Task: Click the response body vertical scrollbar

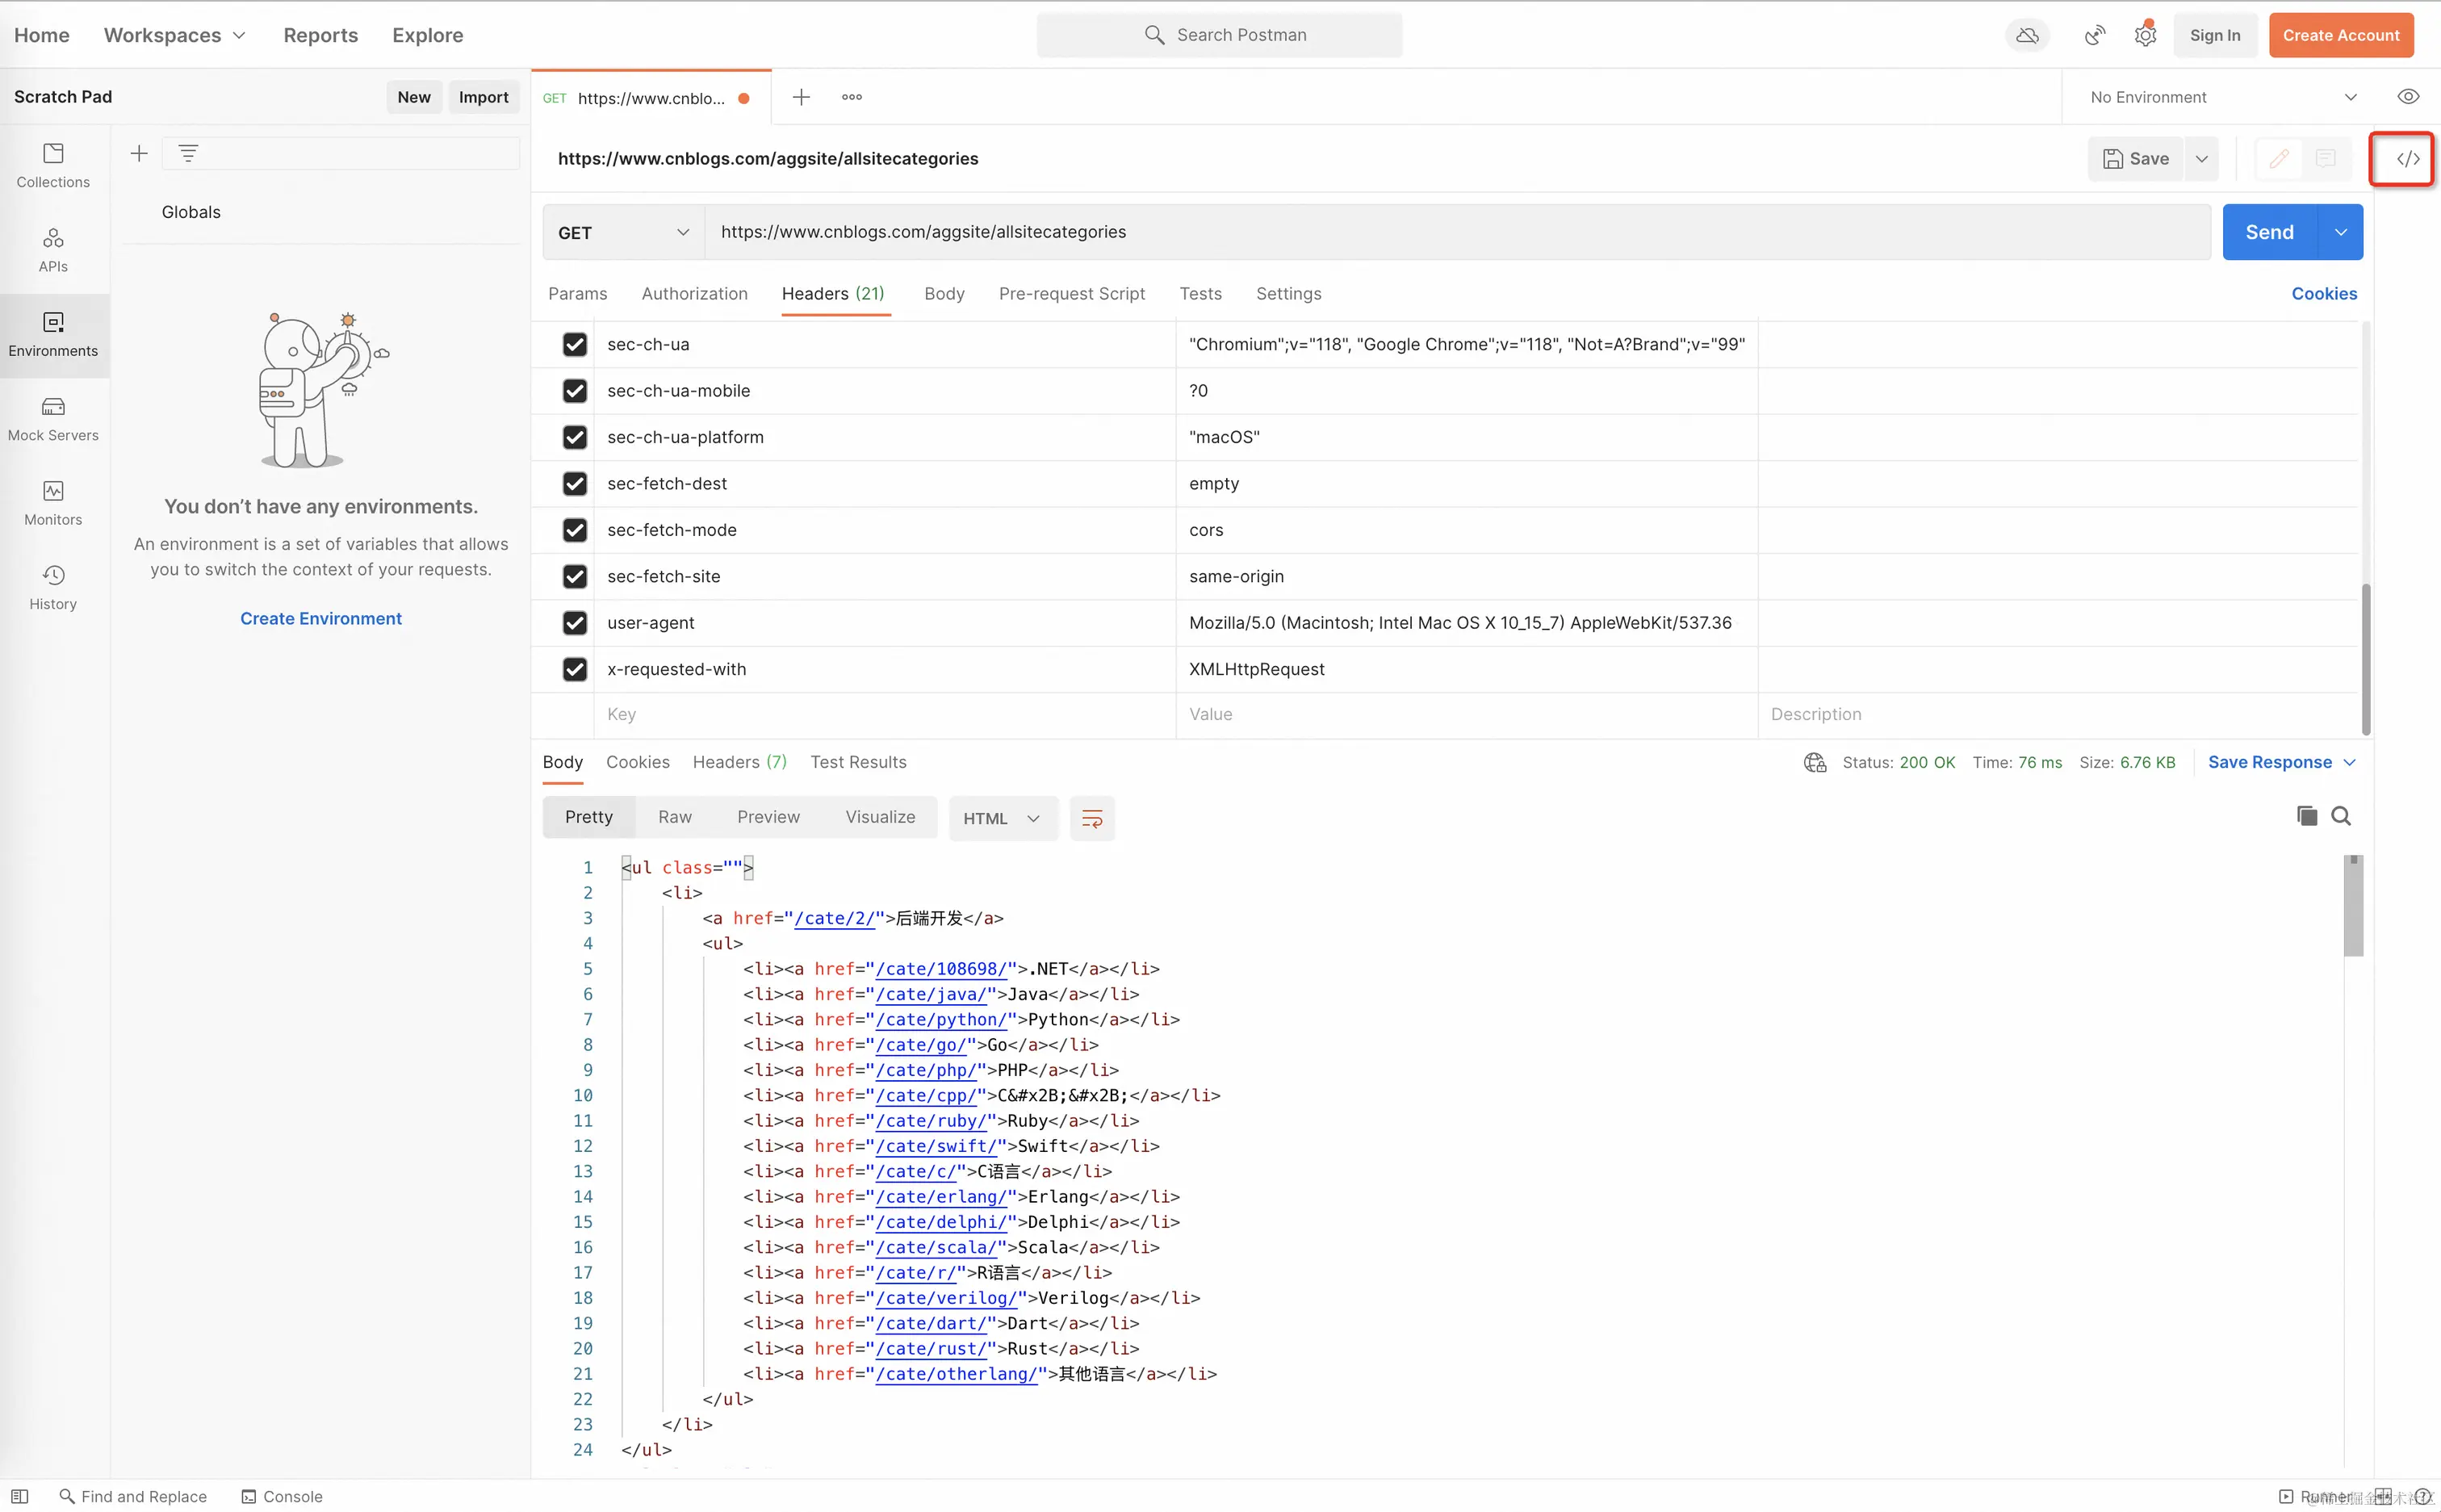Action: click(2353, 905)
